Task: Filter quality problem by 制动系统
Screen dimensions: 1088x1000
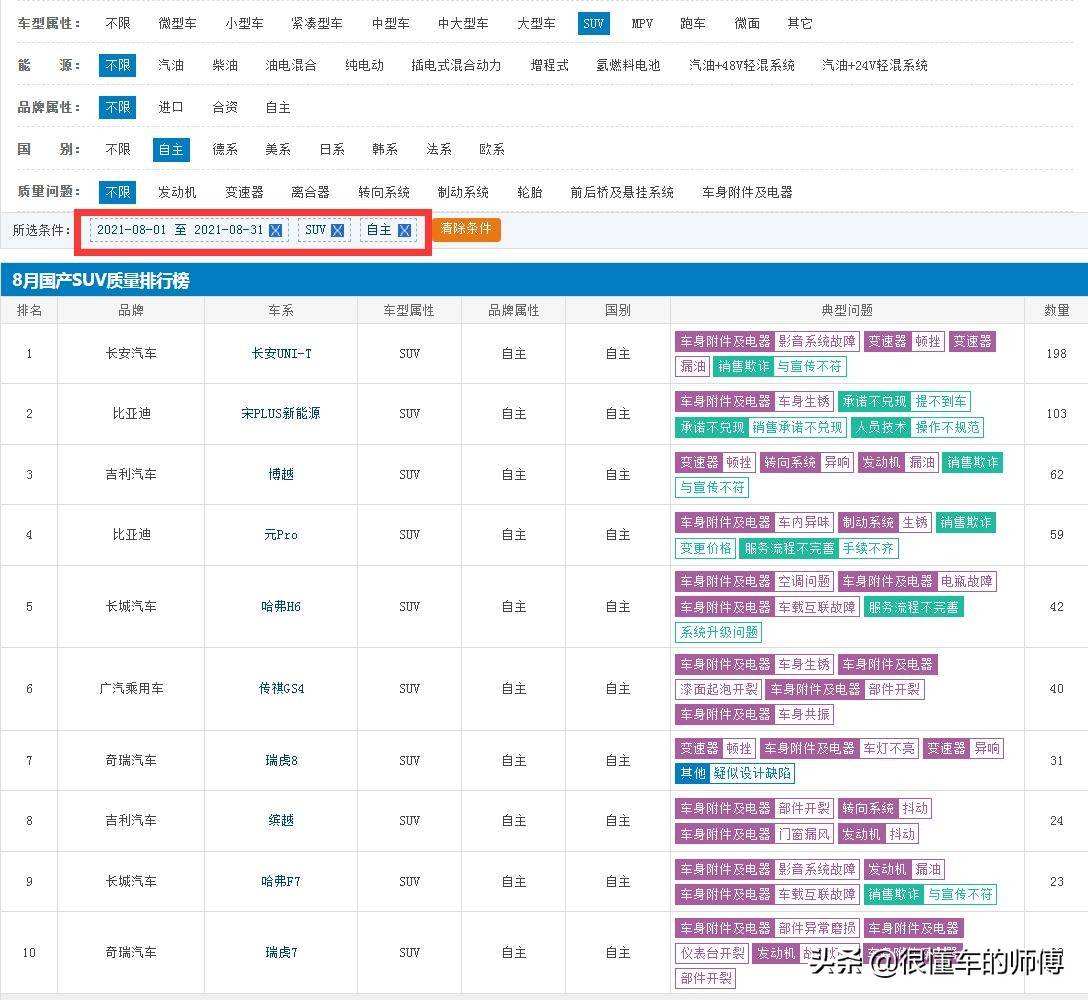Action: click(x=463, y=192)
